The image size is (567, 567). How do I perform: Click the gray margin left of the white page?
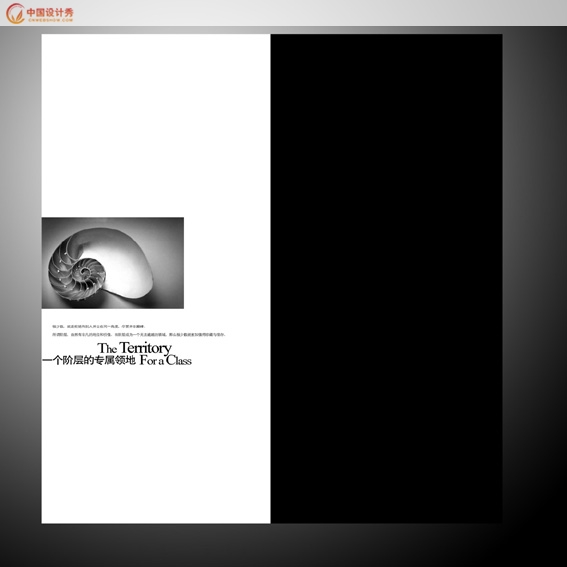click(21, 278)
